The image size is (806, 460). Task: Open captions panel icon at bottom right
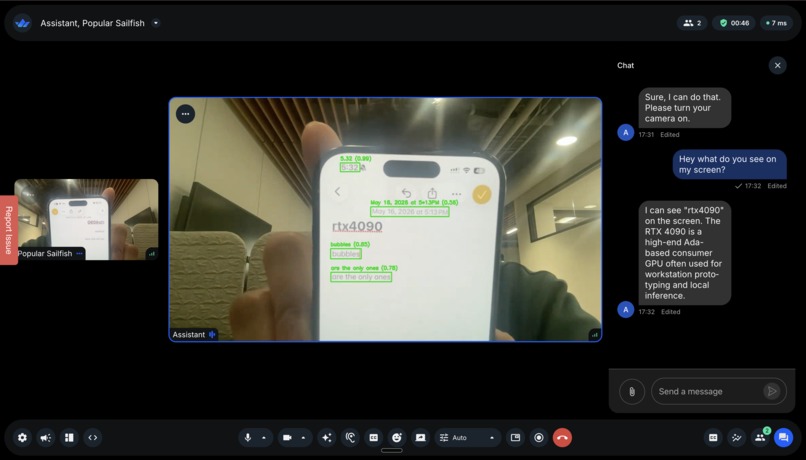click(713, 437)
